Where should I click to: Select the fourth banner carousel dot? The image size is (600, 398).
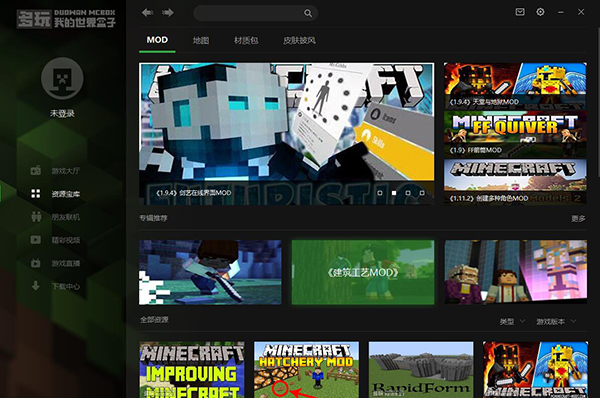tap(422, 193)
